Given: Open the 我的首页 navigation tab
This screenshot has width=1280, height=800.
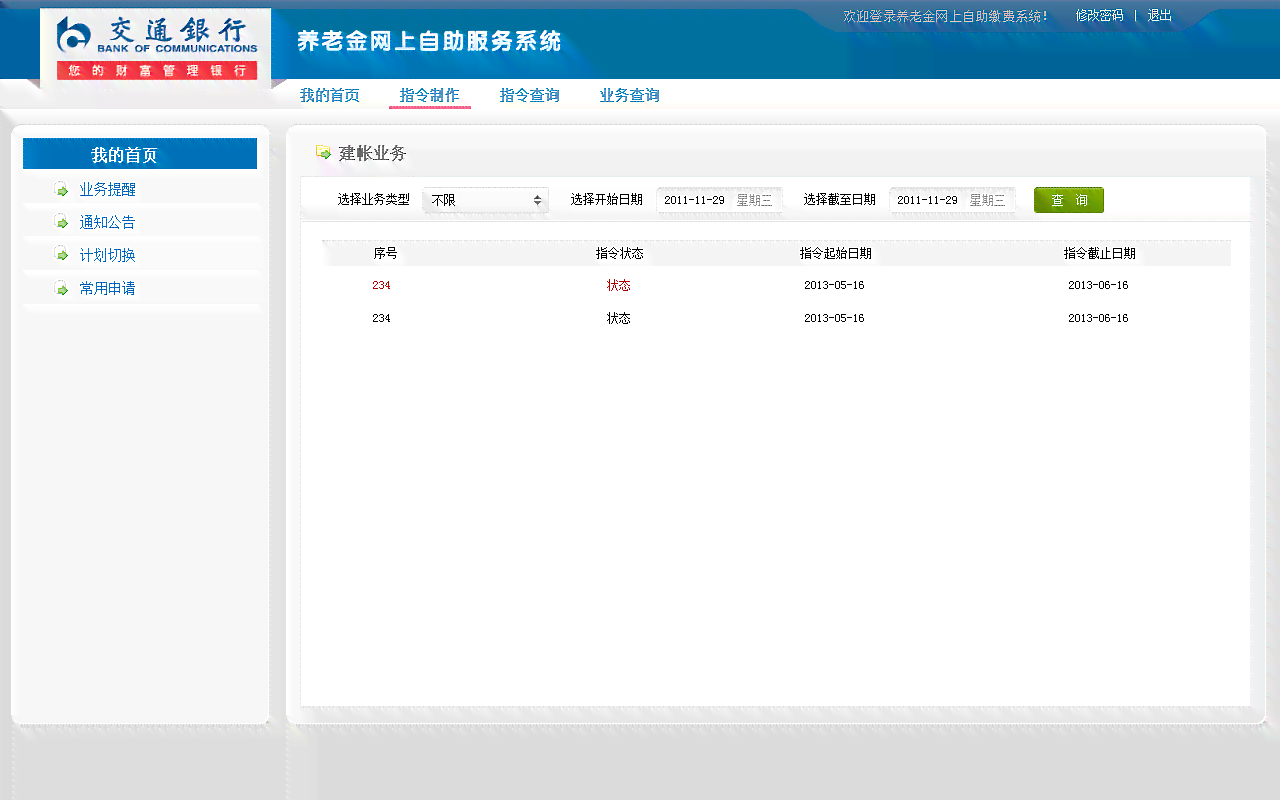Looking at the screenshot, I should pyautogui.click(x=330, y=96).
